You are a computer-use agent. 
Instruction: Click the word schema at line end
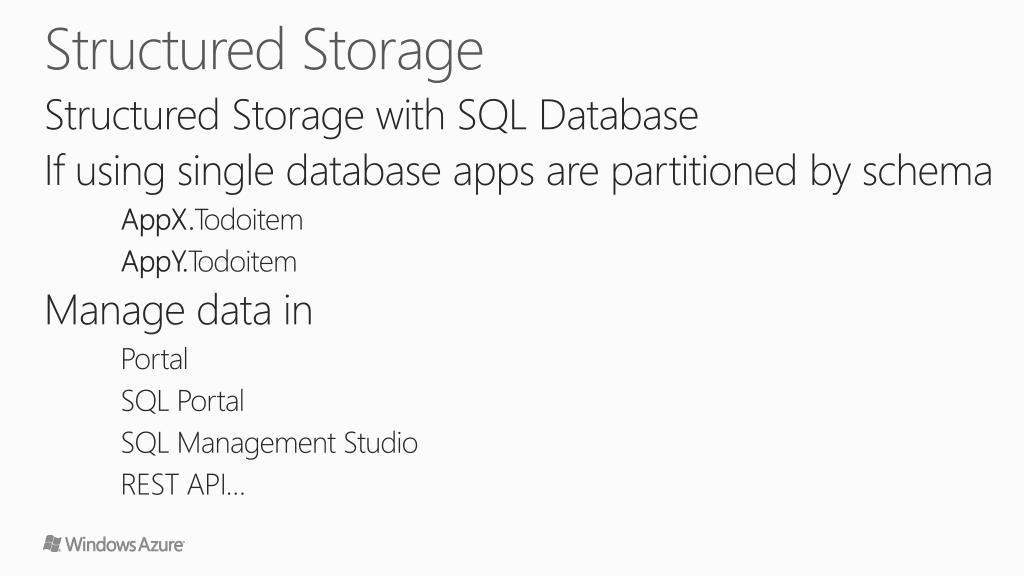(927, 172)
